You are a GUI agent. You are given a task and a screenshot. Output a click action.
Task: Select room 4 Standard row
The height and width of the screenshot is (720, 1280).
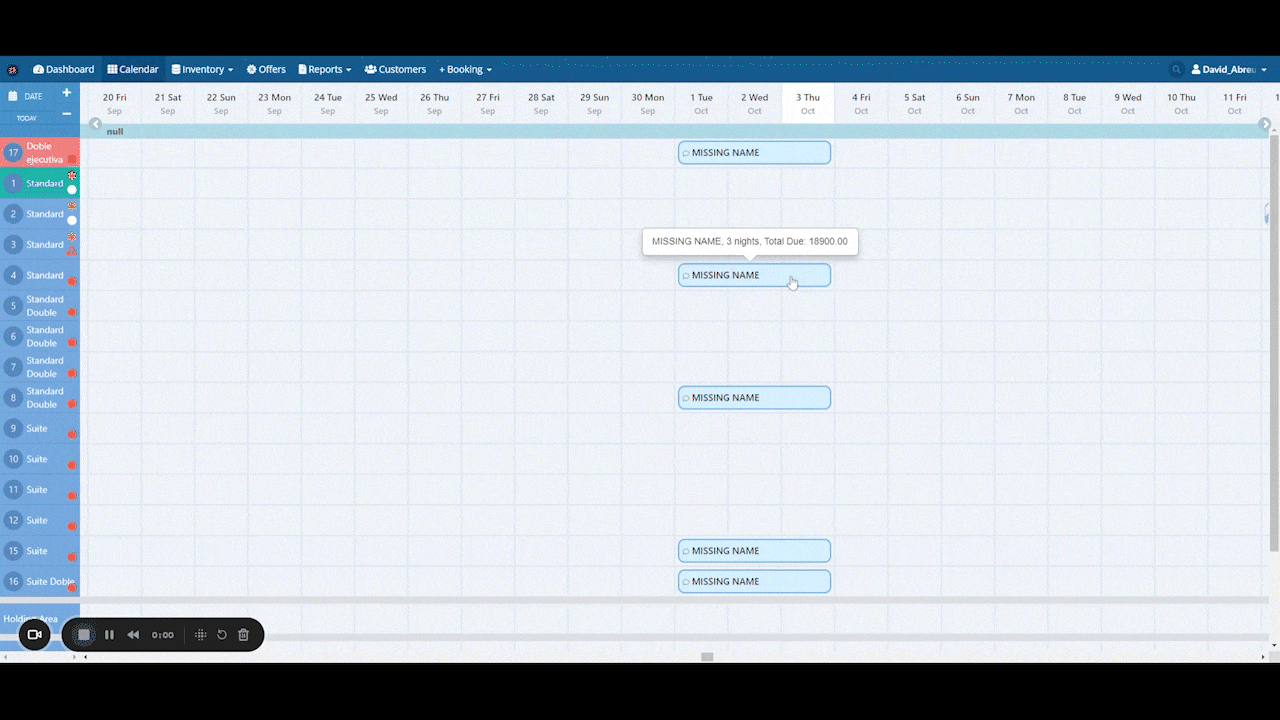[x=40, y=275]
